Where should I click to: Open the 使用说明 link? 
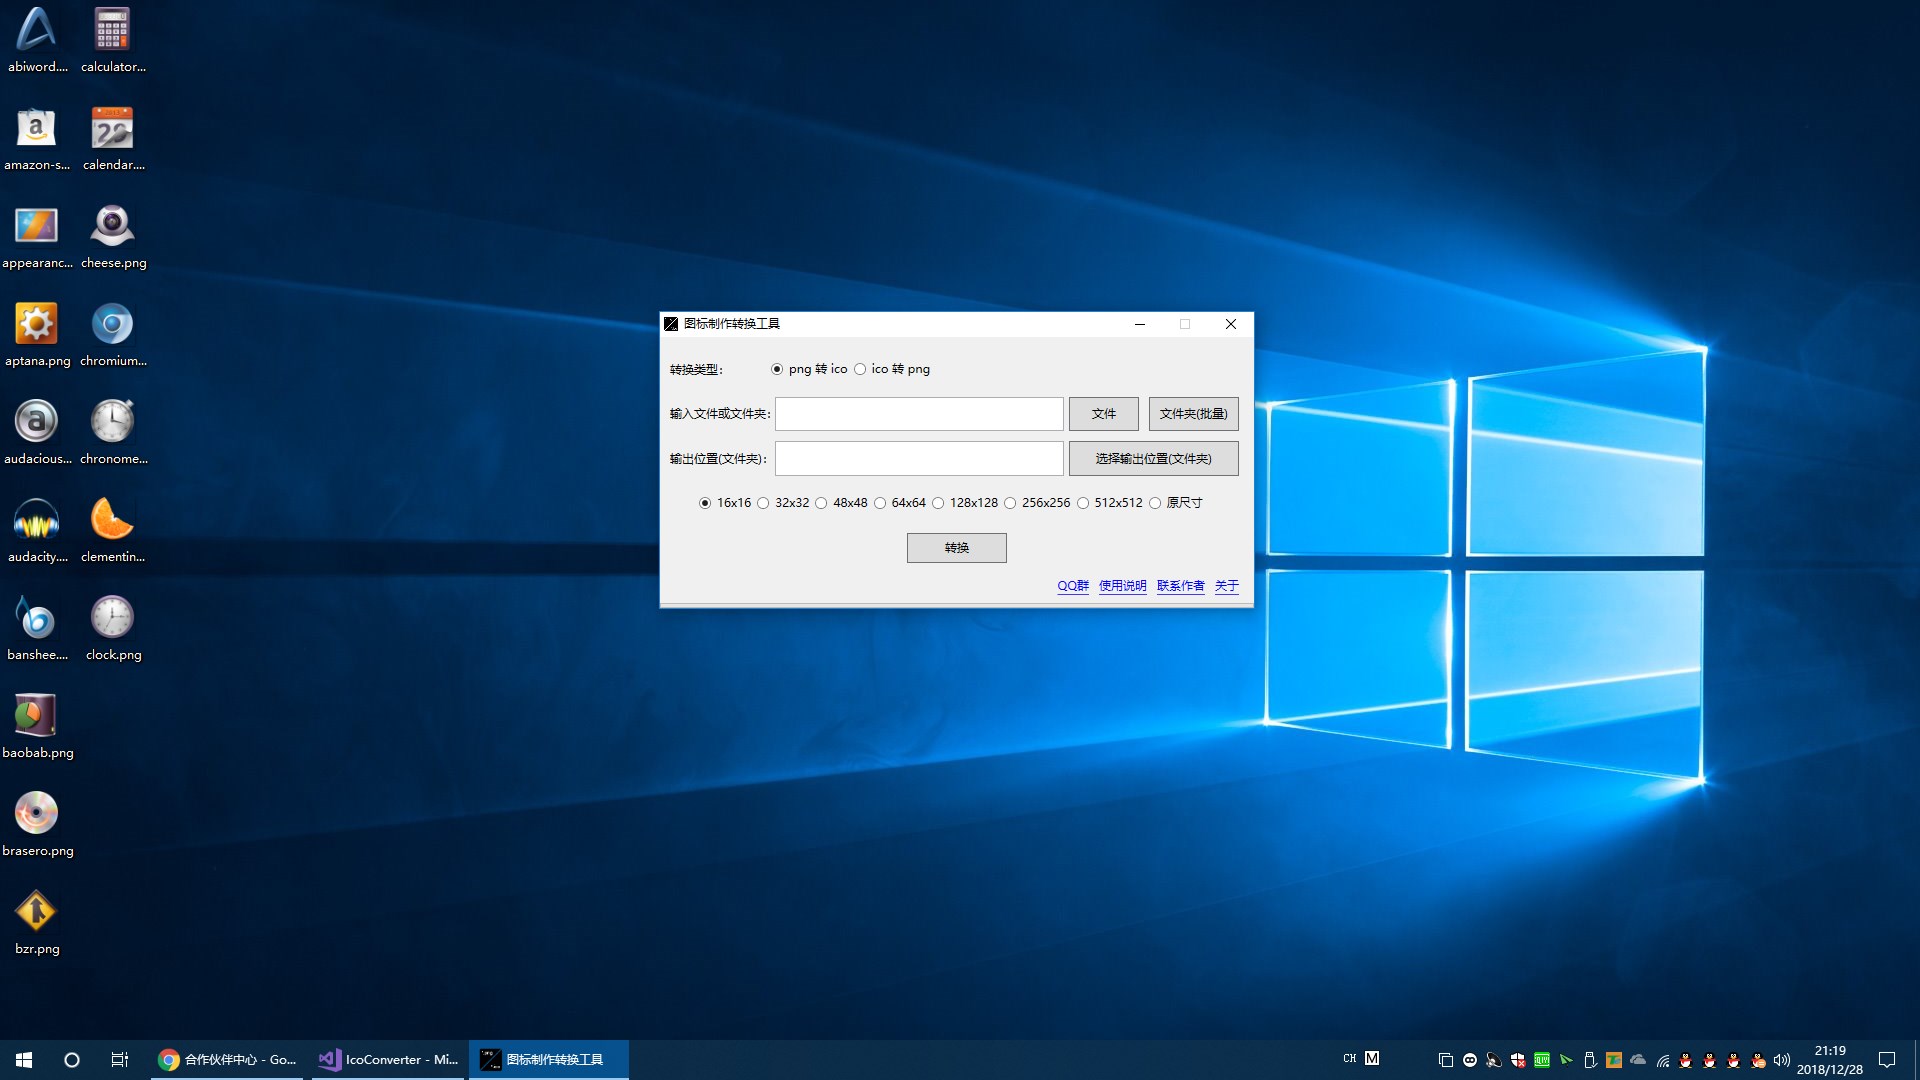tap(1122, 586)
